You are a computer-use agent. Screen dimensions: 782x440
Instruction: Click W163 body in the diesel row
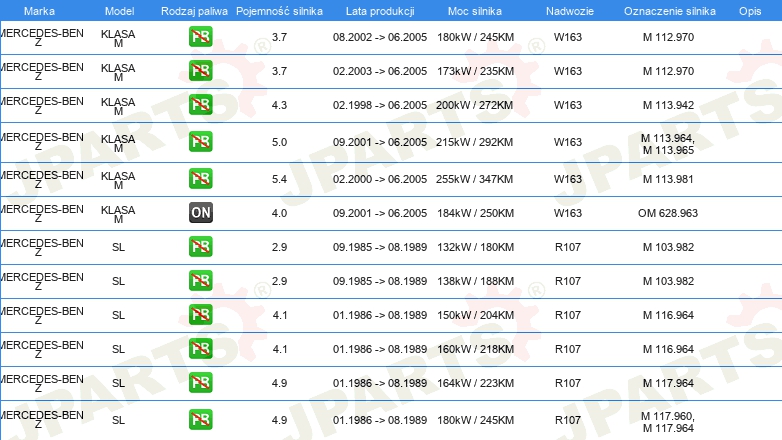[x=568, y=213]
